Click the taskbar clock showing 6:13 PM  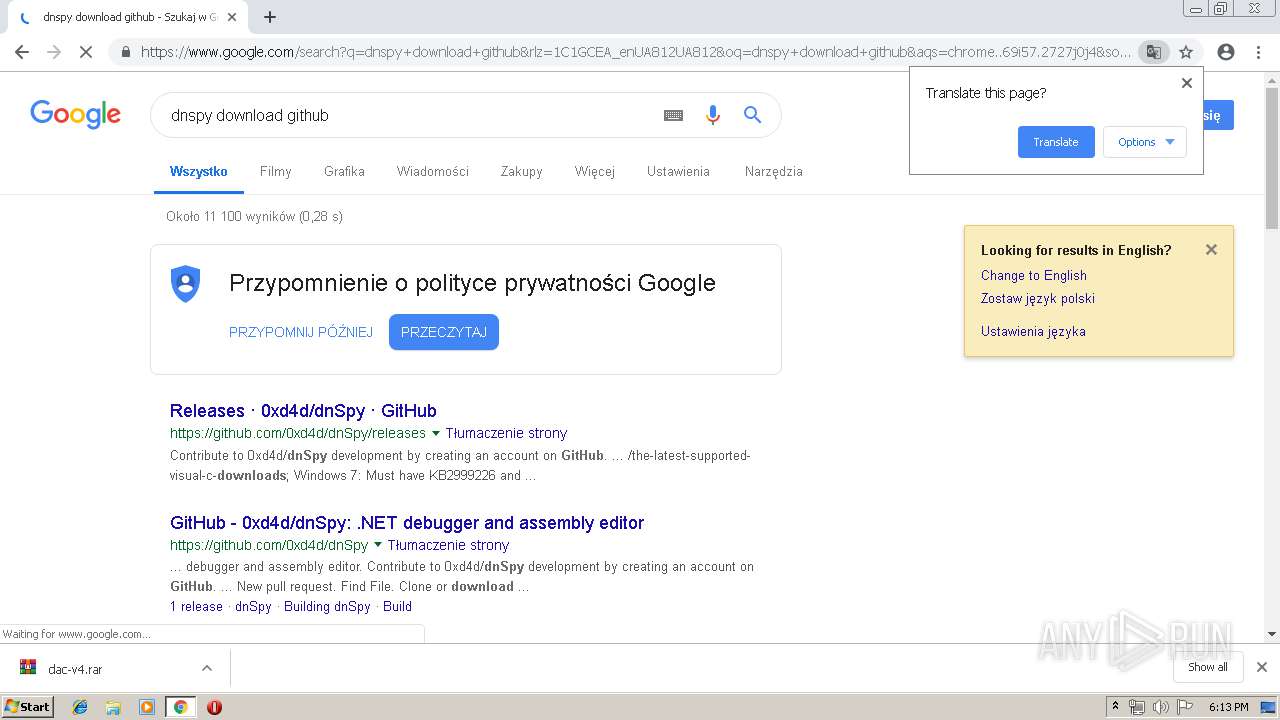pos(1228,707)
